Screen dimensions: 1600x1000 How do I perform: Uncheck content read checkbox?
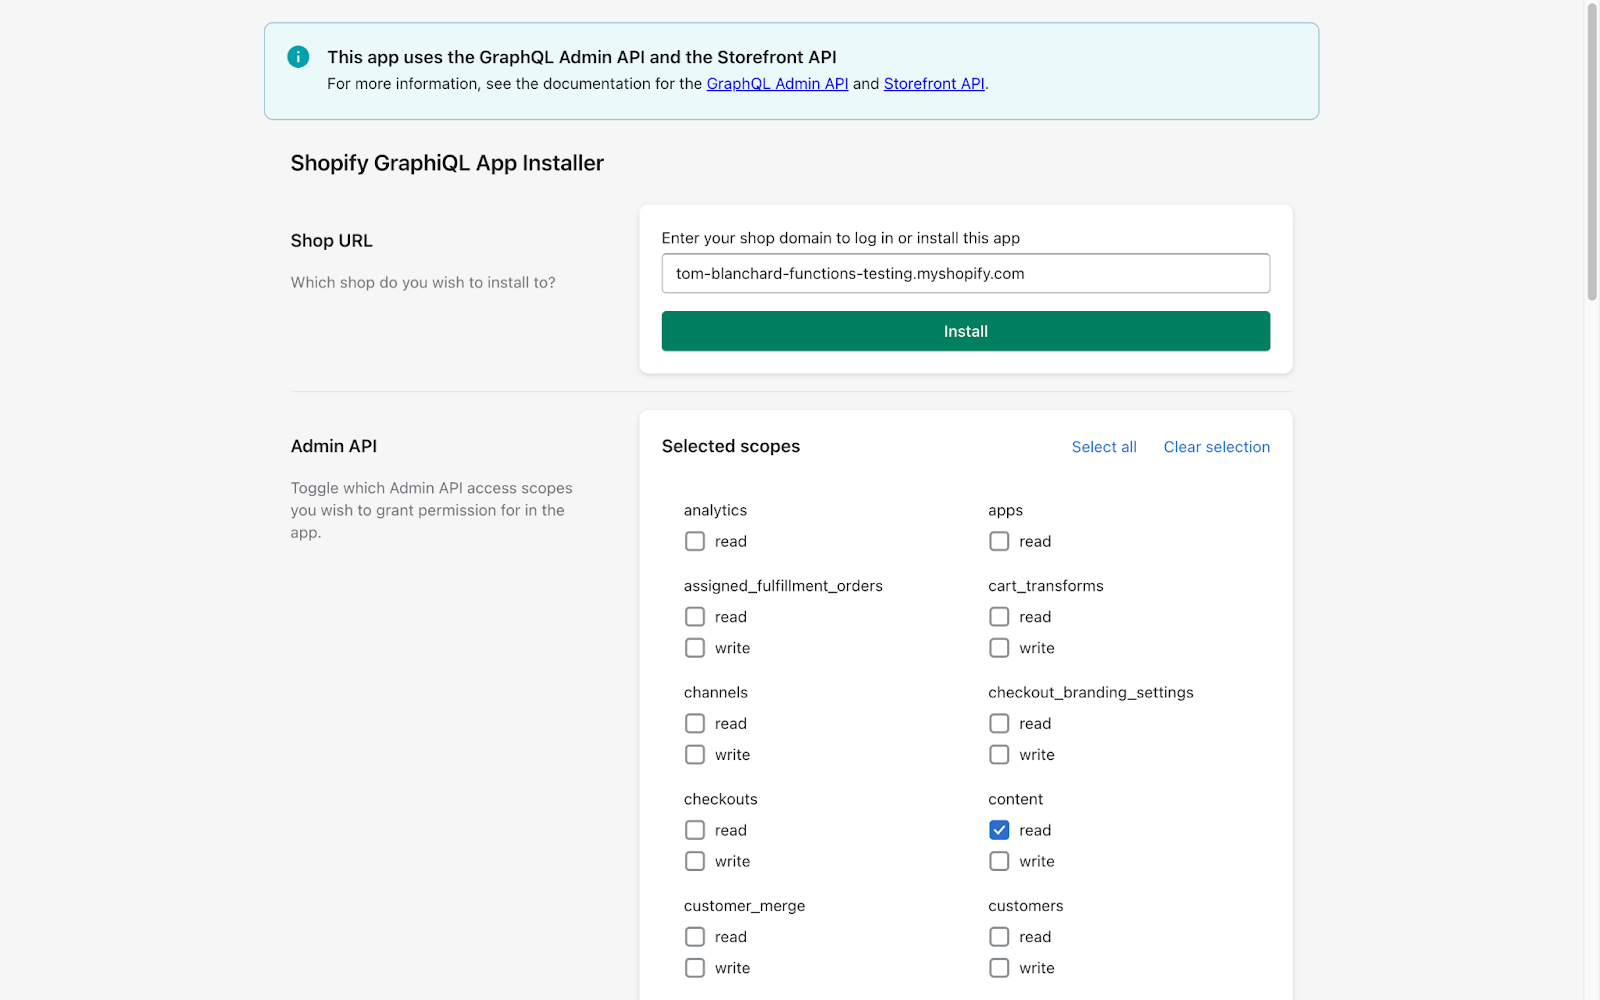(999, 830)
